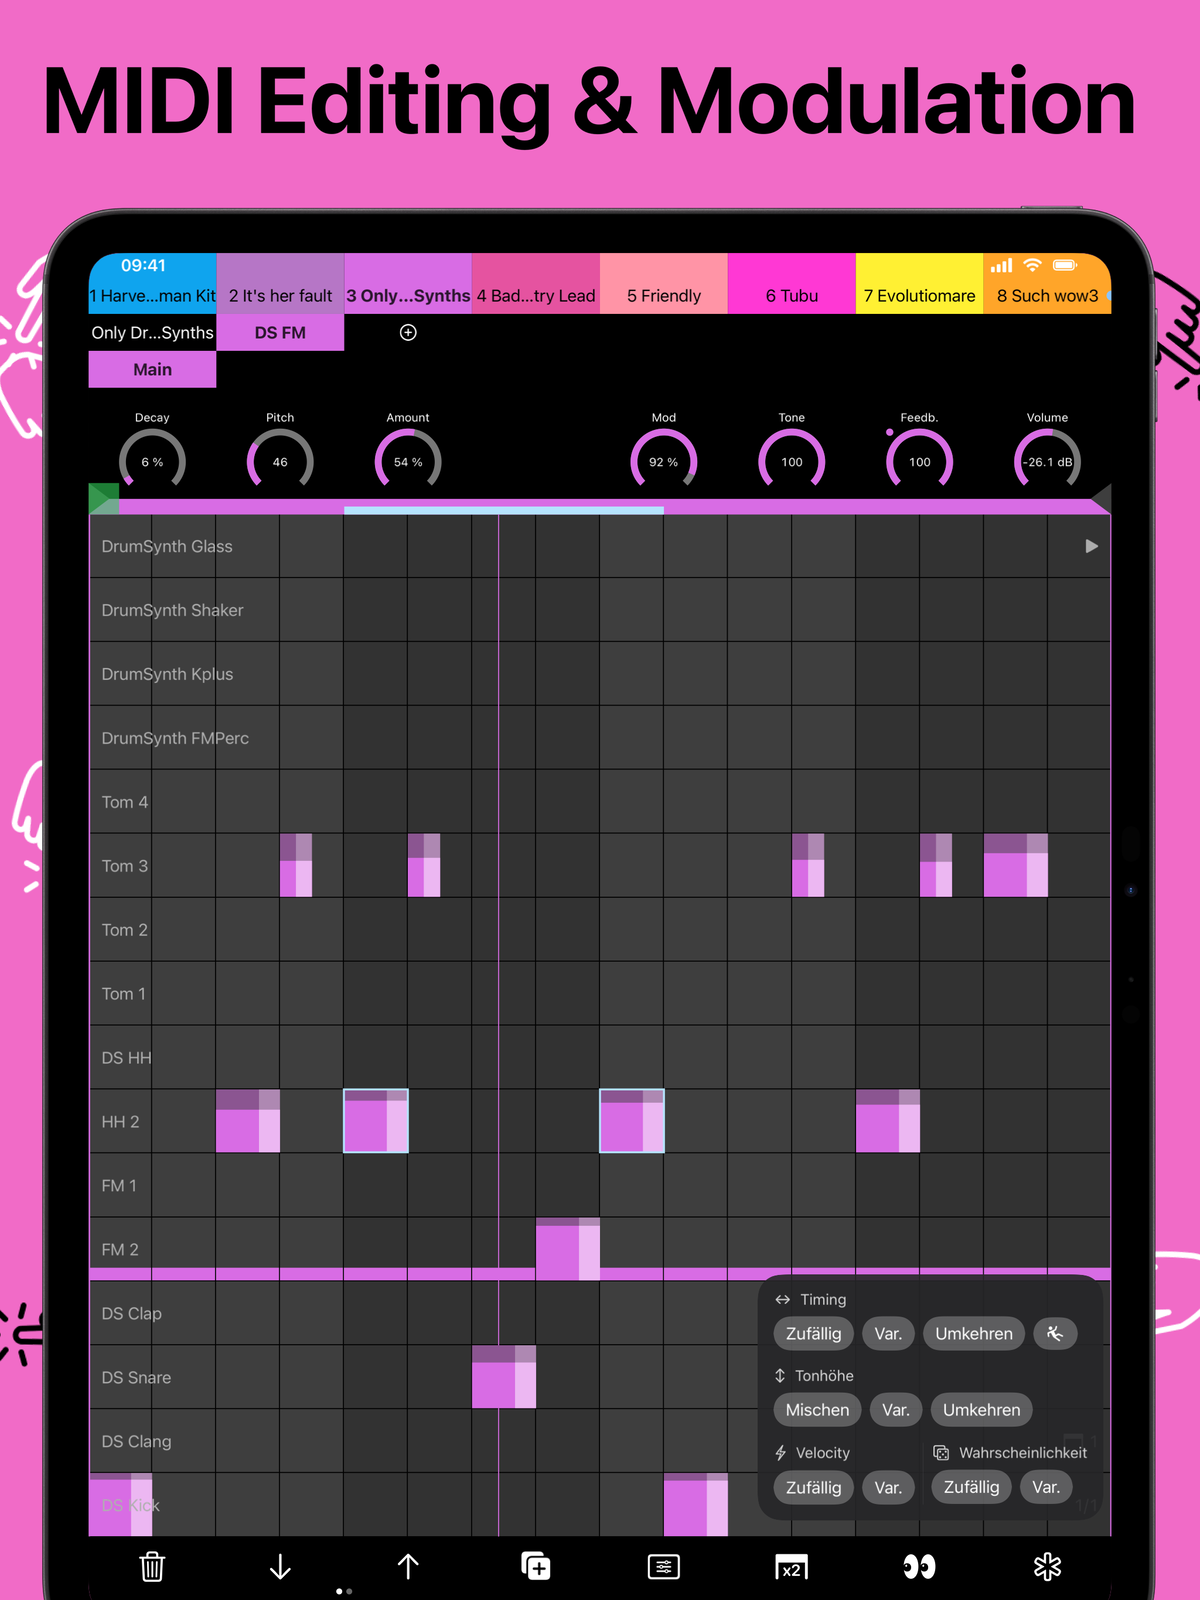Tap the Var. button in the Tonhöhe row

click(x=896, y=1410)
